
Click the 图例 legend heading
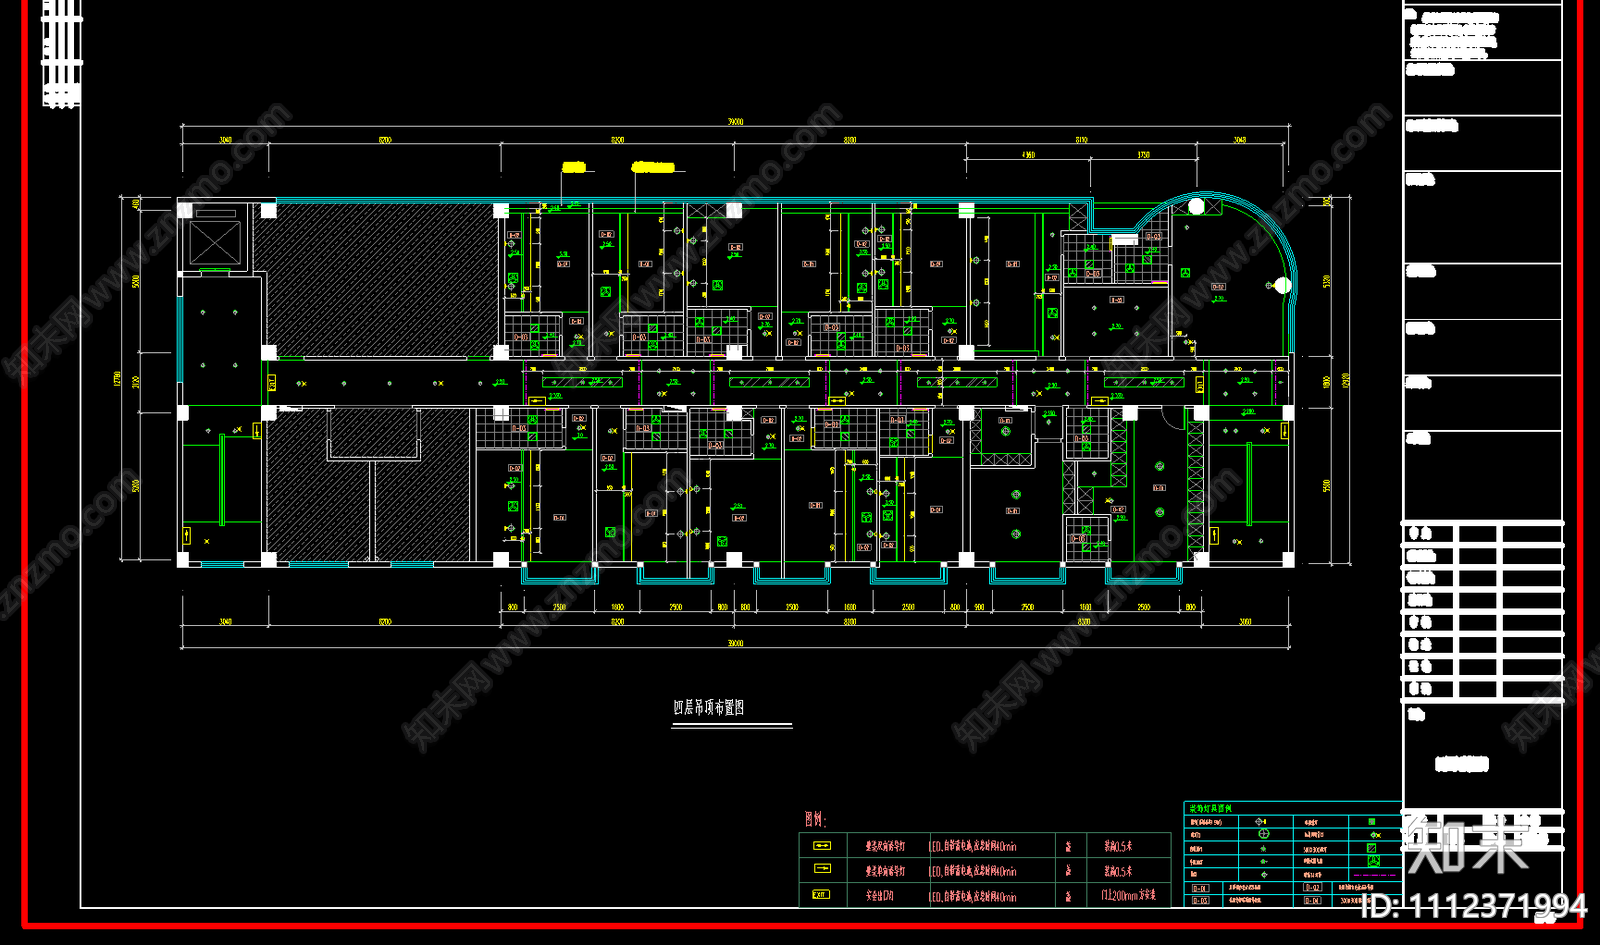815,819
